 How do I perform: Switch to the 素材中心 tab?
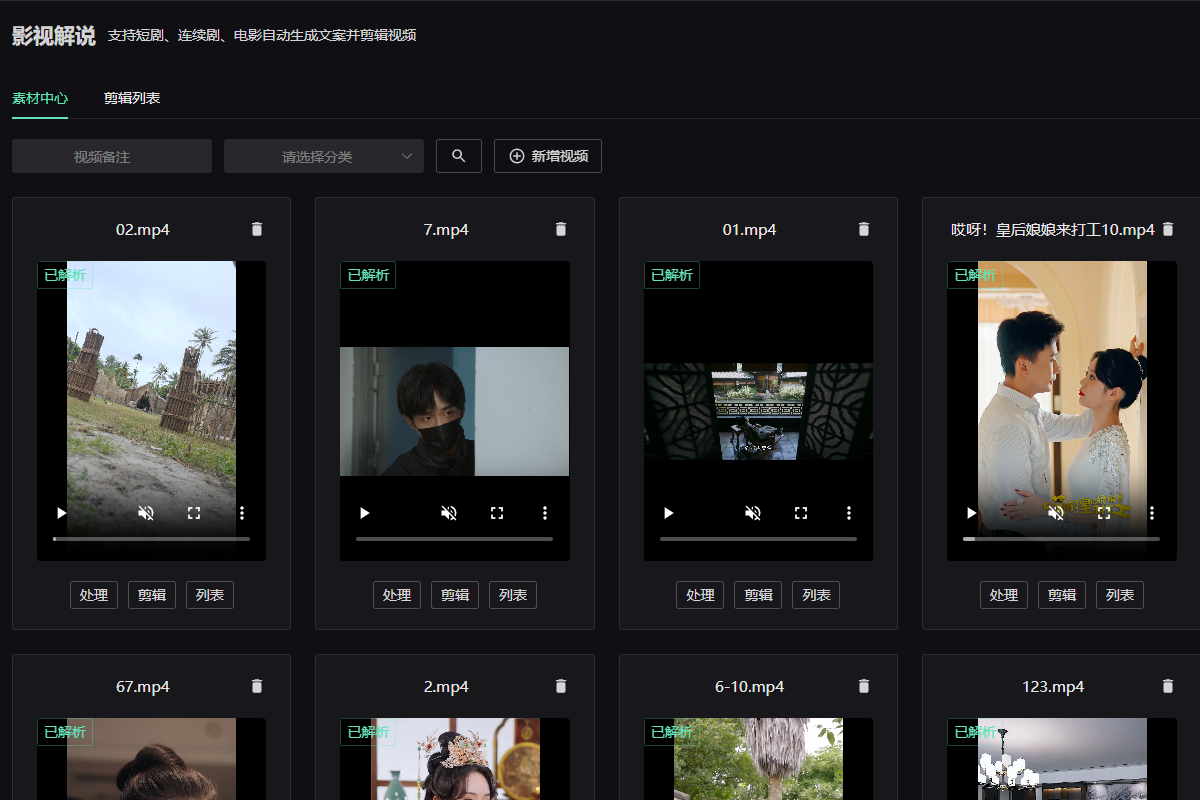click(40, 98)
